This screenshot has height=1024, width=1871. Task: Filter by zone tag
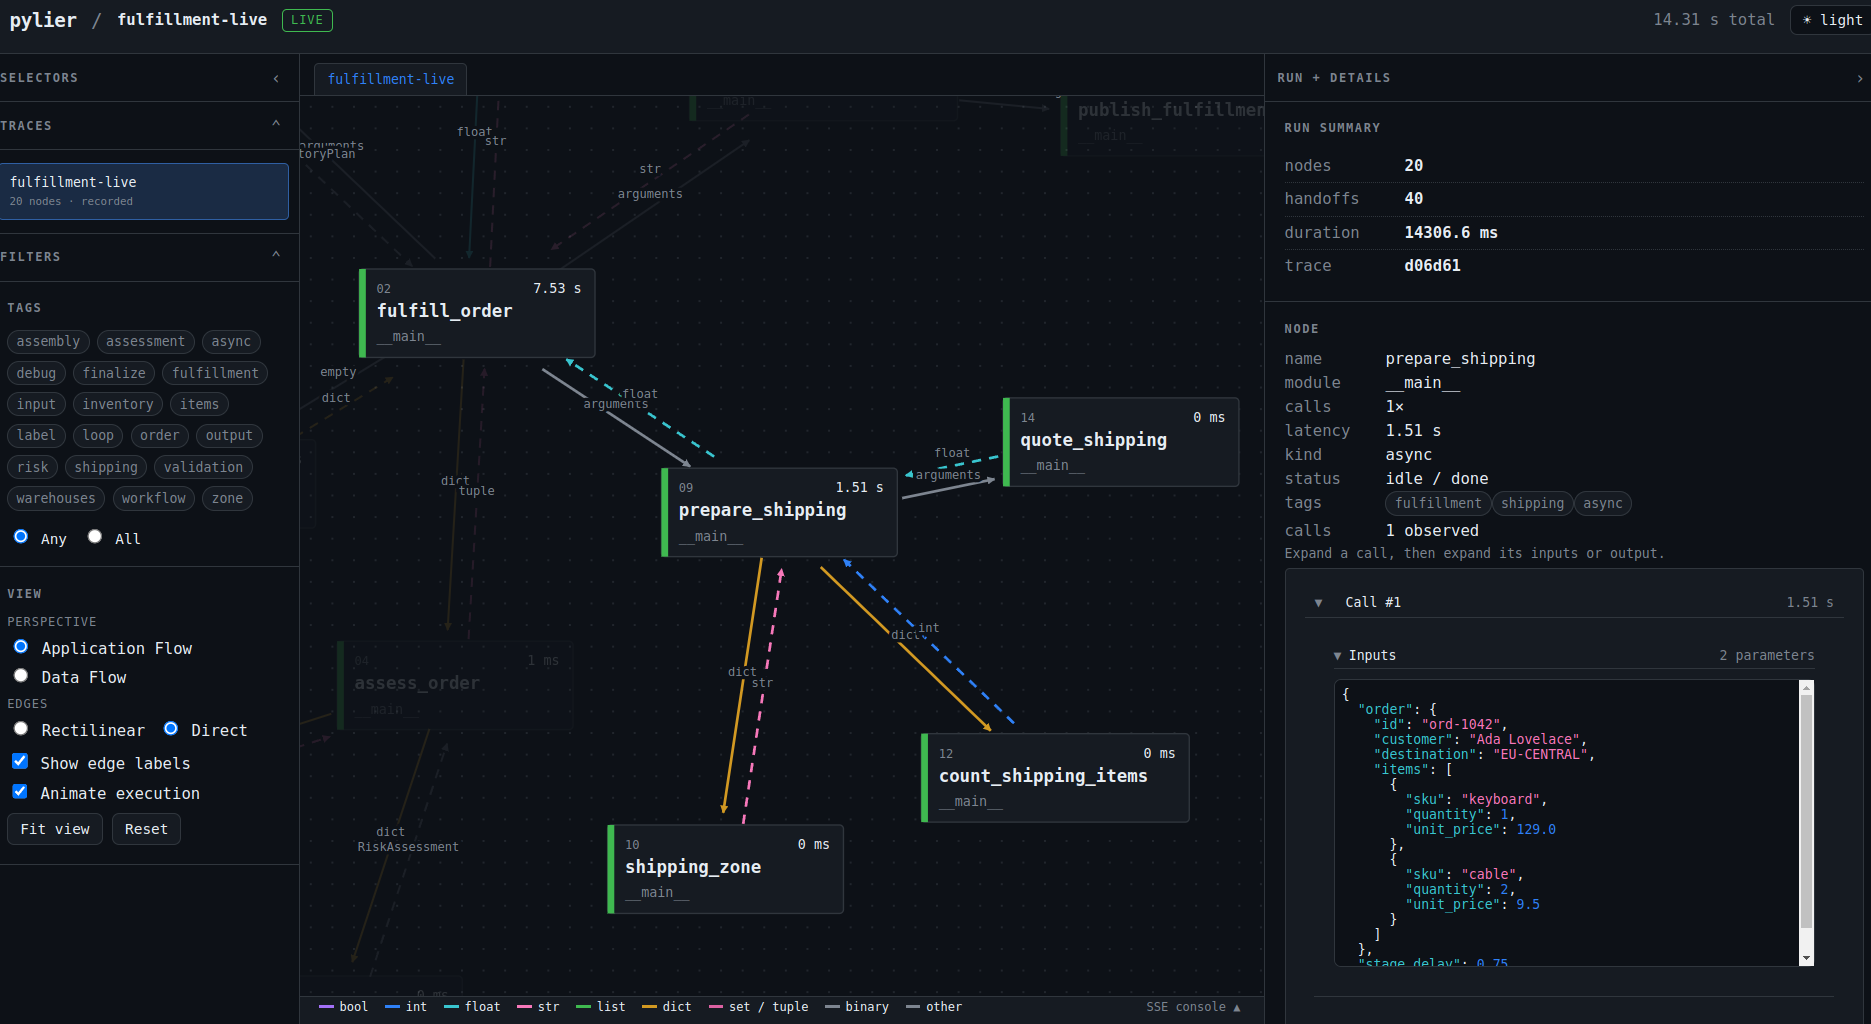click(x=227, y=498)
